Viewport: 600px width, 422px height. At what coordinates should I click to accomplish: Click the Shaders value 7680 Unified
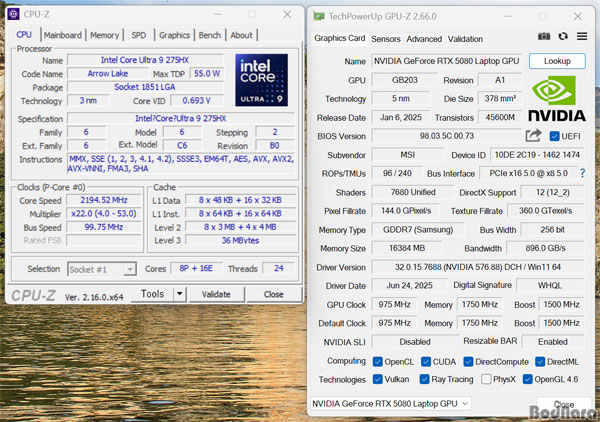point(412,192)
